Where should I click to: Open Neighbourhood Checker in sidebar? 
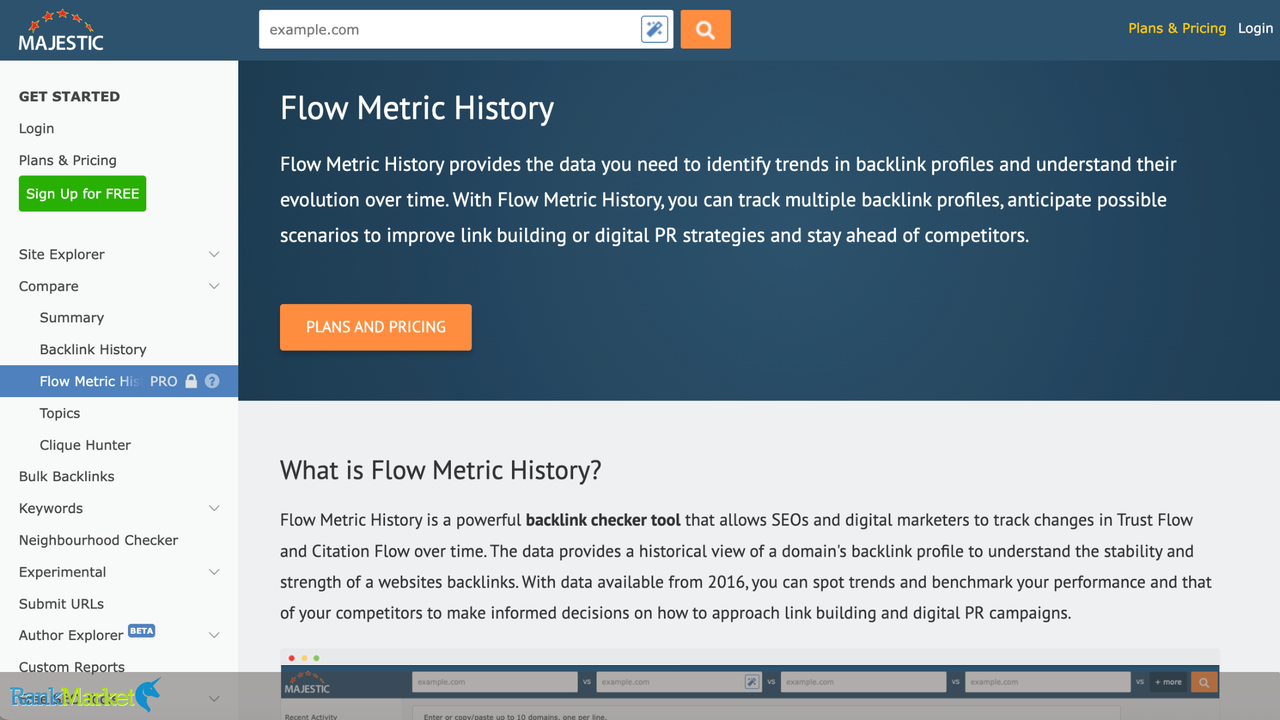click(99, 540)
